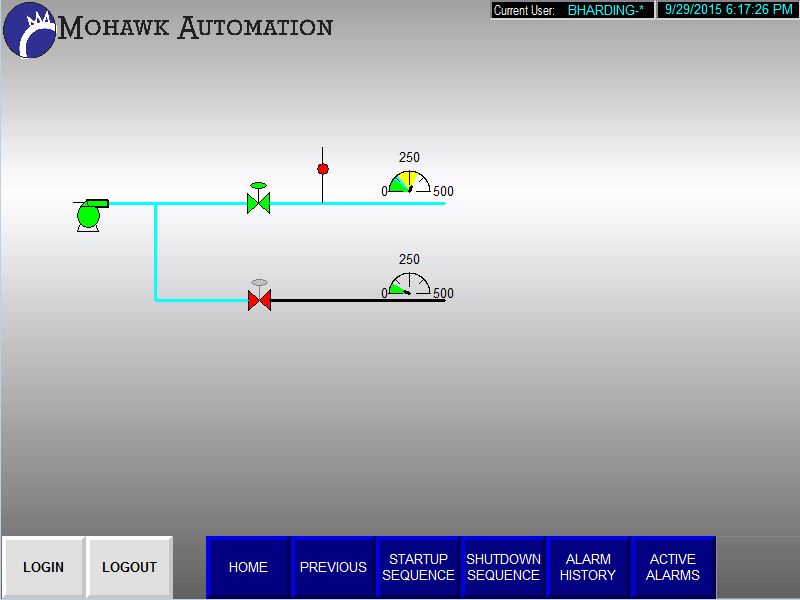800x600 pixels.
Task: Select the red closed valve on lower line
Action: click(x=259, y=295)
